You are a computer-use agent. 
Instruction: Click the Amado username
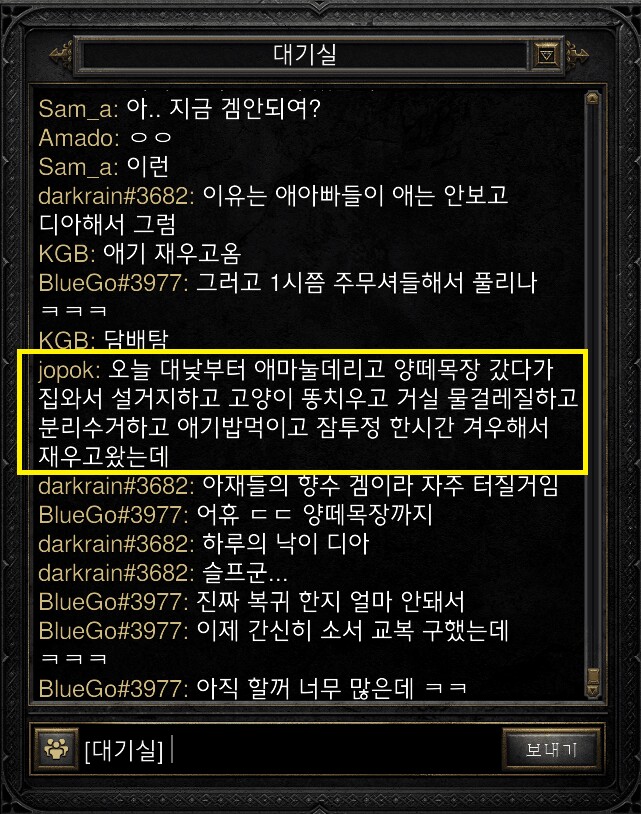(79, 138)
